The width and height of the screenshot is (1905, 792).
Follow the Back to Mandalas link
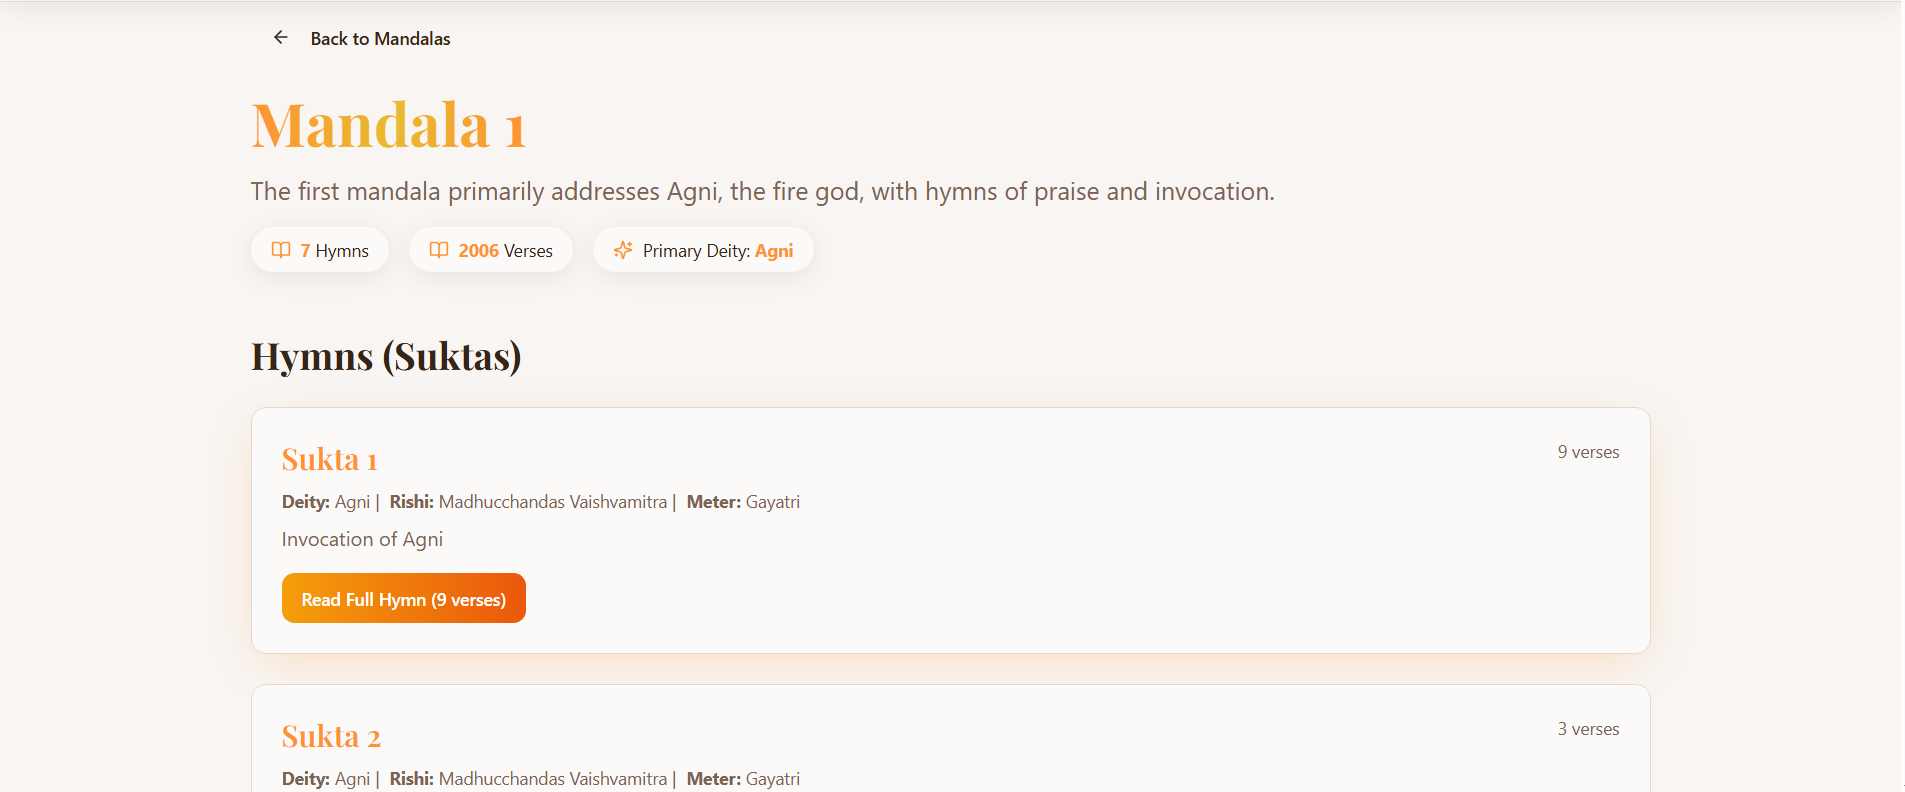click(380, 38)
